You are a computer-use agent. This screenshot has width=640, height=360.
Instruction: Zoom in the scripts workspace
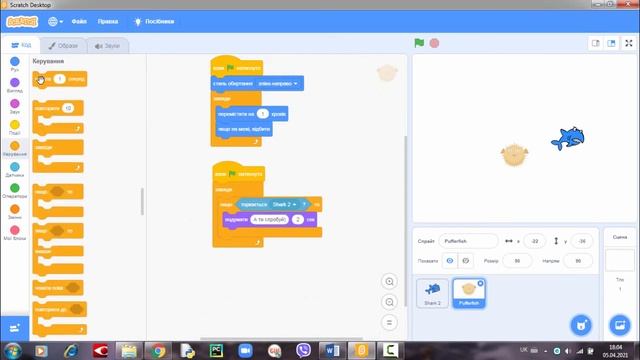coord(389,281)
